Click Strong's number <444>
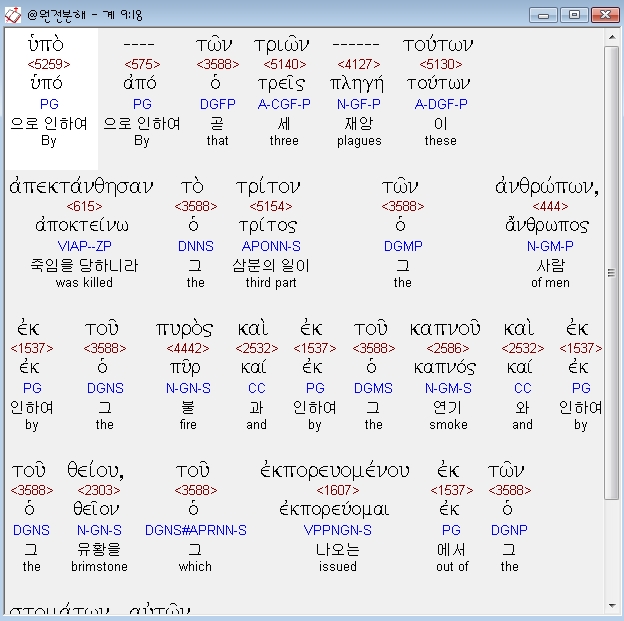Viewport: 624px width, 621px height. (550, 206)
